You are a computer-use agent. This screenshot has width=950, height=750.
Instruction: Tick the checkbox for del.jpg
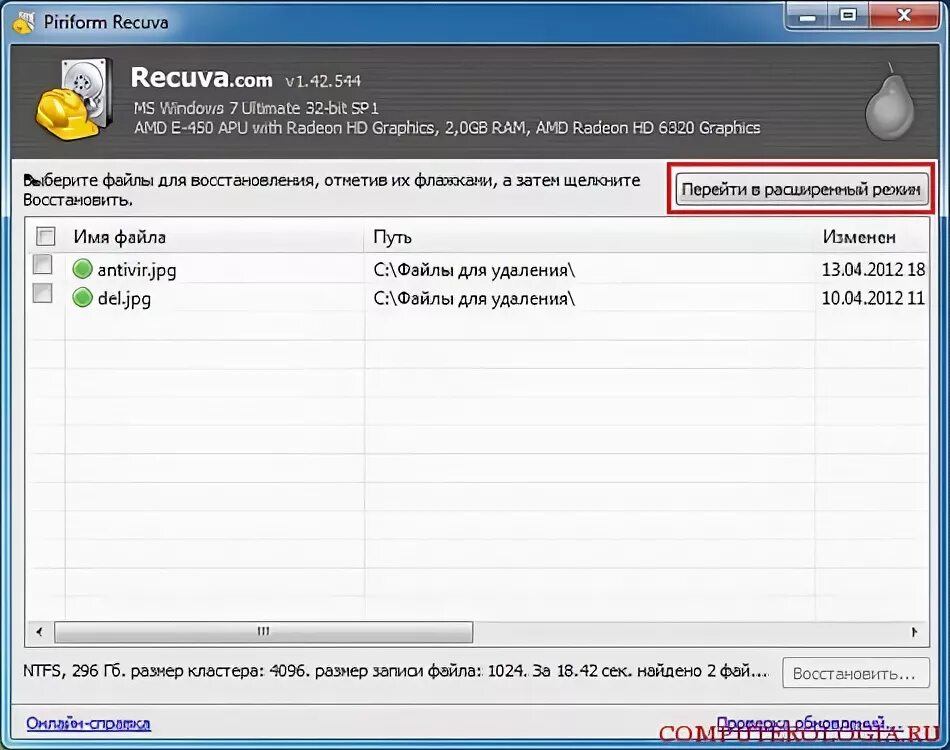42,293
